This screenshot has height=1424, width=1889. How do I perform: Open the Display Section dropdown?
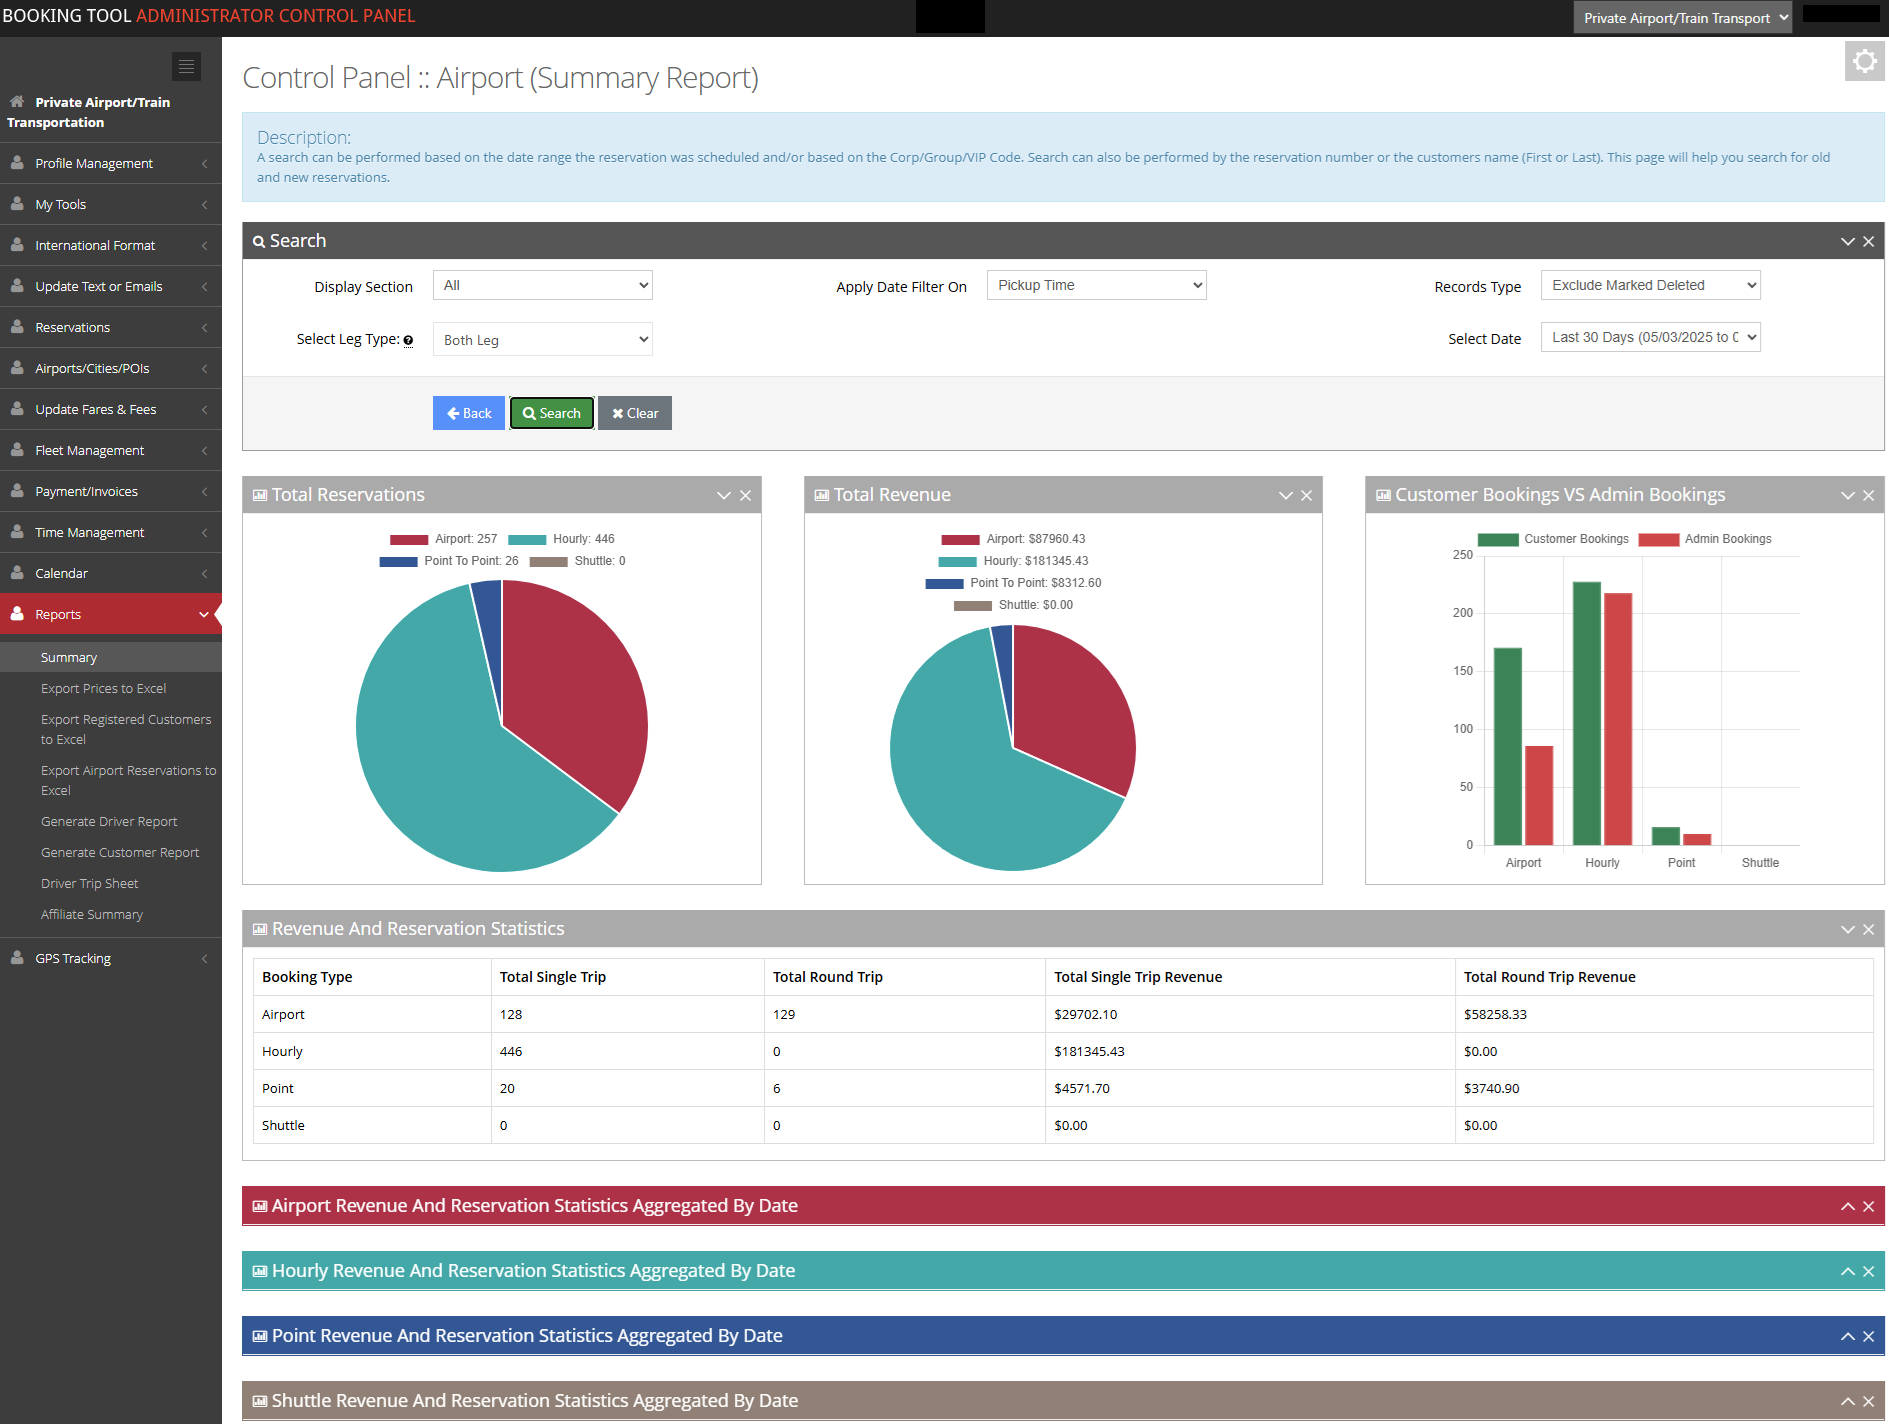542,284
